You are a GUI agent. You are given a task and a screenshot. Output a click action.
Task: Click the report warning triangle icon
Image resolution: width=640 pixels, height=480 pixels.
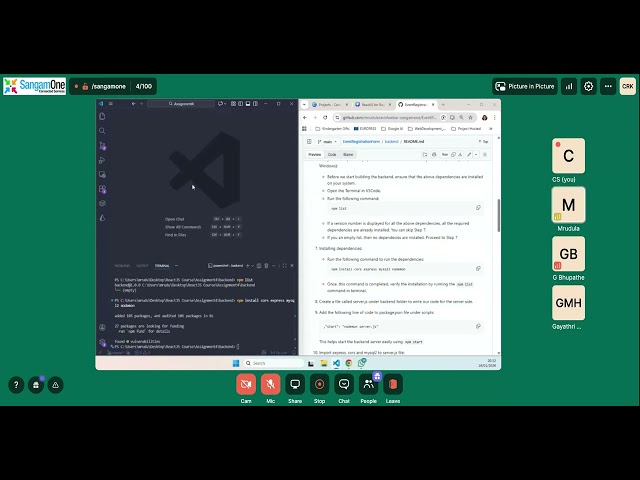click(56, 385)
